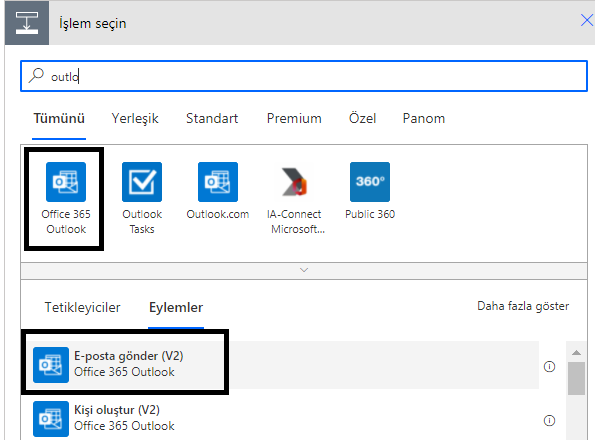
Task: Select the Office 365 Outlook connector icon
Action: click(x=66, y=182)
